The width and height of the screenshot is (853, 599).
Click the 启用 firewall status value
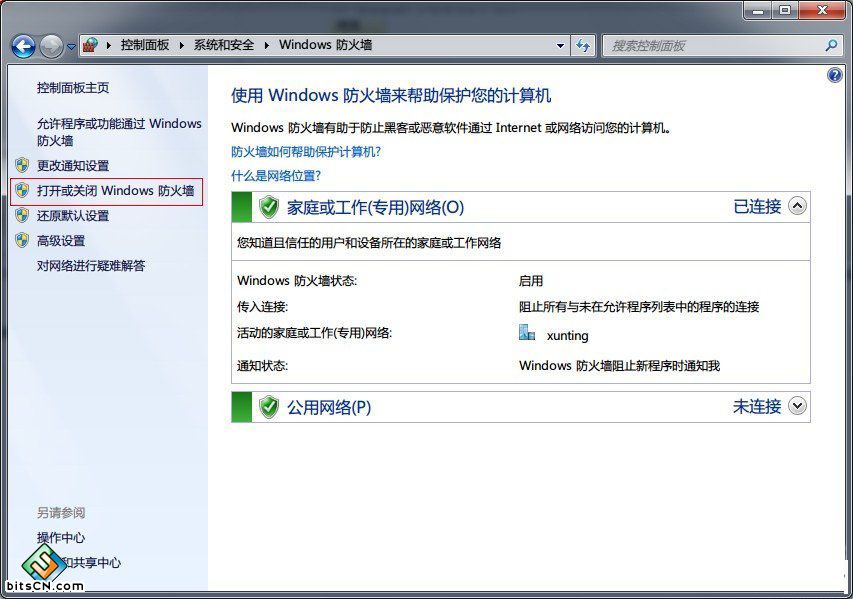pyautogui.click(x=531, y=281)
